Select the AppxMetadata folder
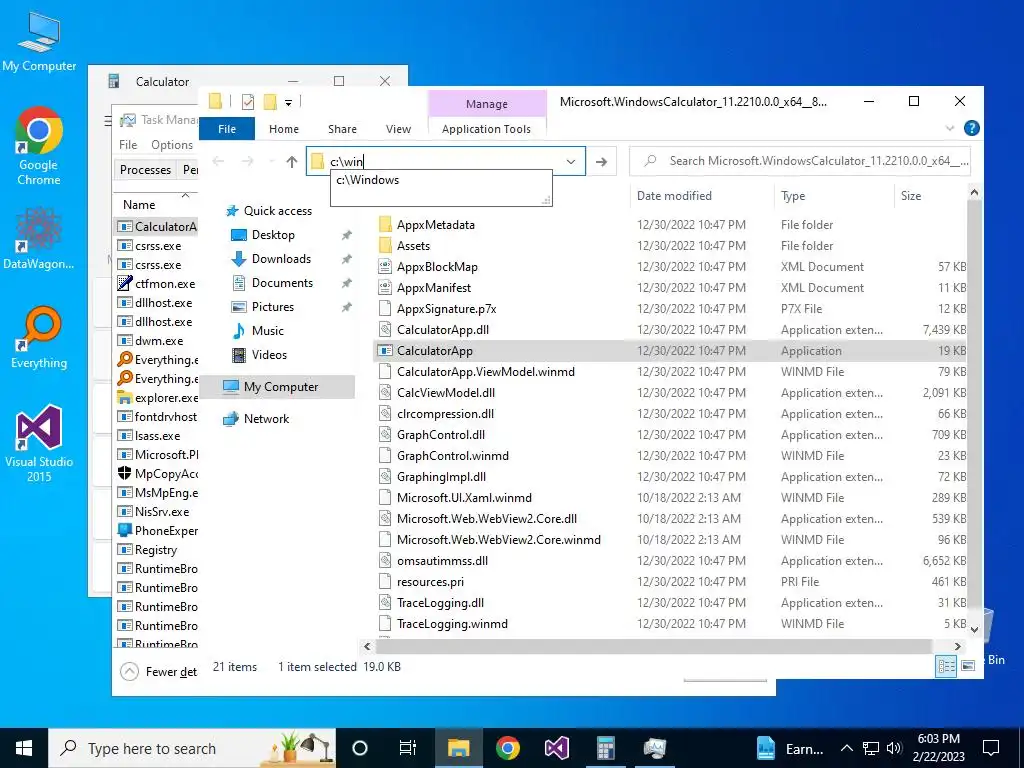Image resolution: width=1024 pixels, height=768 pixels. (436, 225)
